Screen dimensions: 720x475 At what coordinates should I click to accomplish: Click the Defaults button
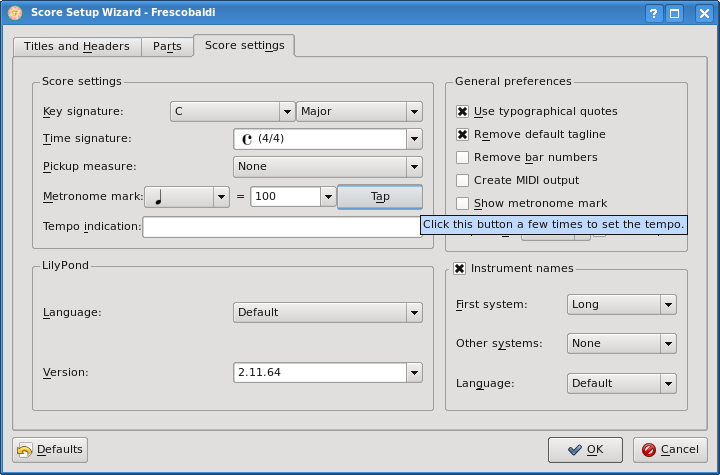click(x=50, y=450)
